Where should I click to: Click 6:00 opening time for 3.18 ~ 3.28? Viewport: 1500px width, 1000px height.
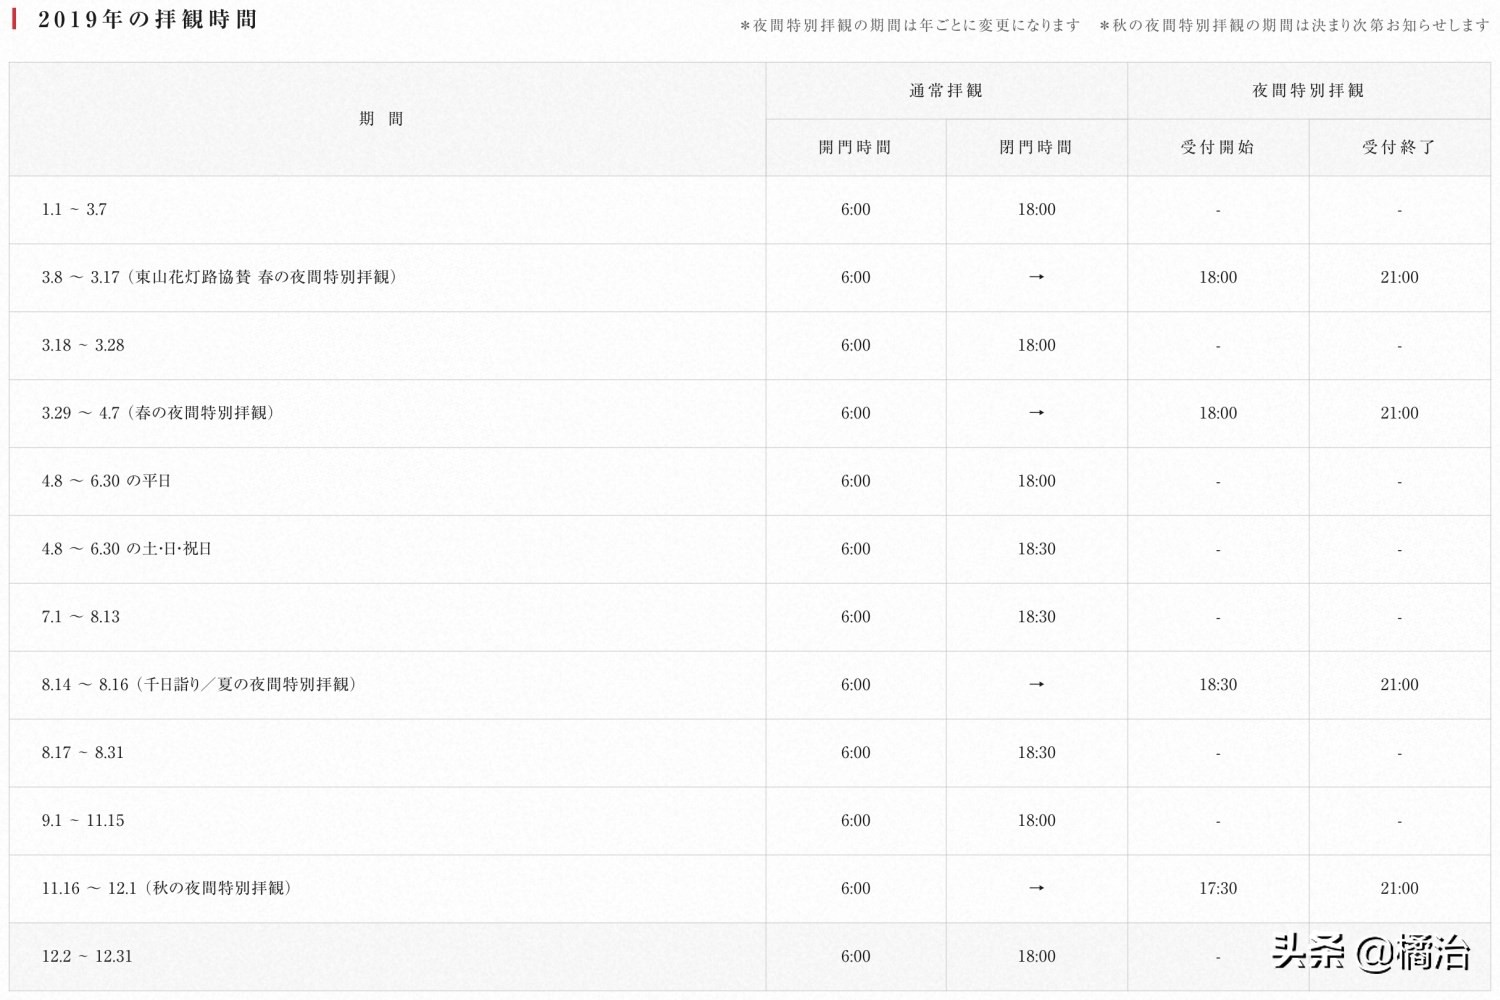[x=856, y=346]
